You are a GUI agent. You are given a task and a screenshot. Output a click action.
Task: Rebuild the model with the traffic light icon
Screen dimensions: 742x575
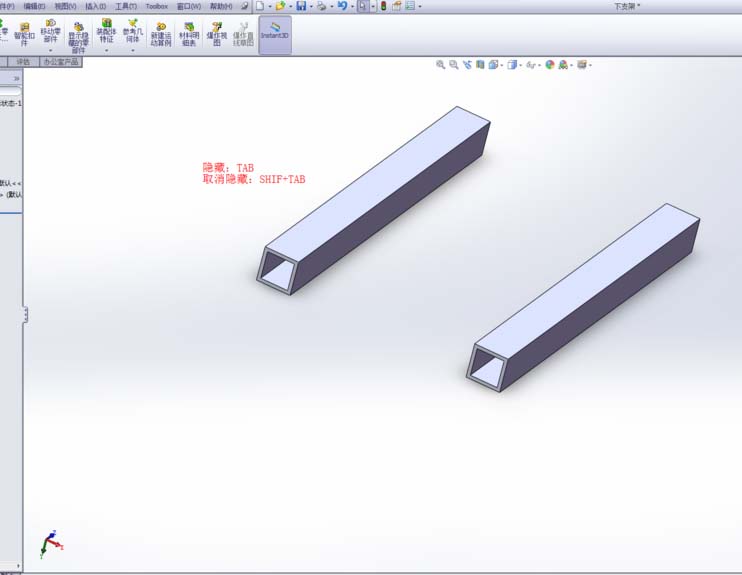click(x=383, y=6)
